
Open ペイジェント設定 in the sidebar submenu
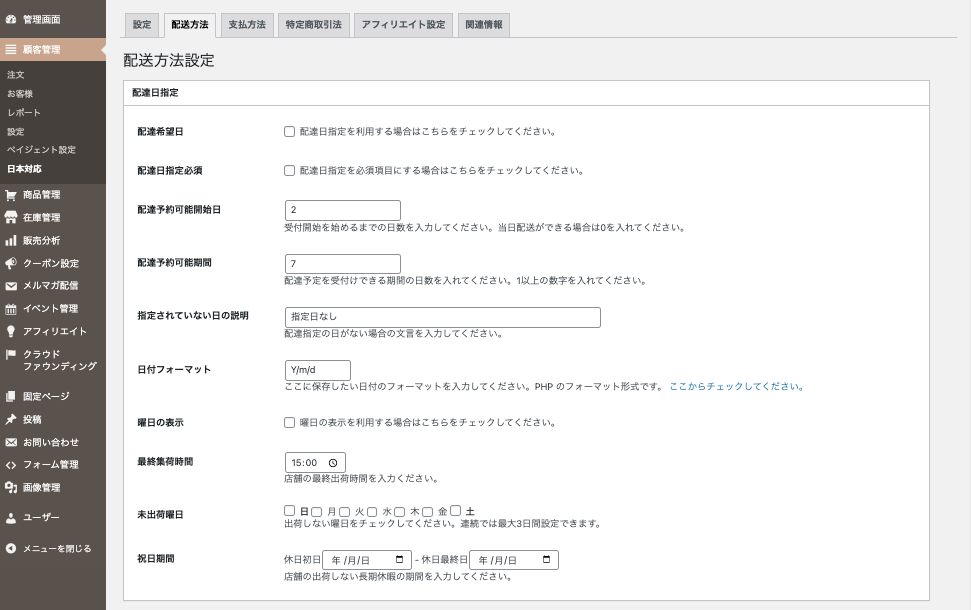click(41, 150)
